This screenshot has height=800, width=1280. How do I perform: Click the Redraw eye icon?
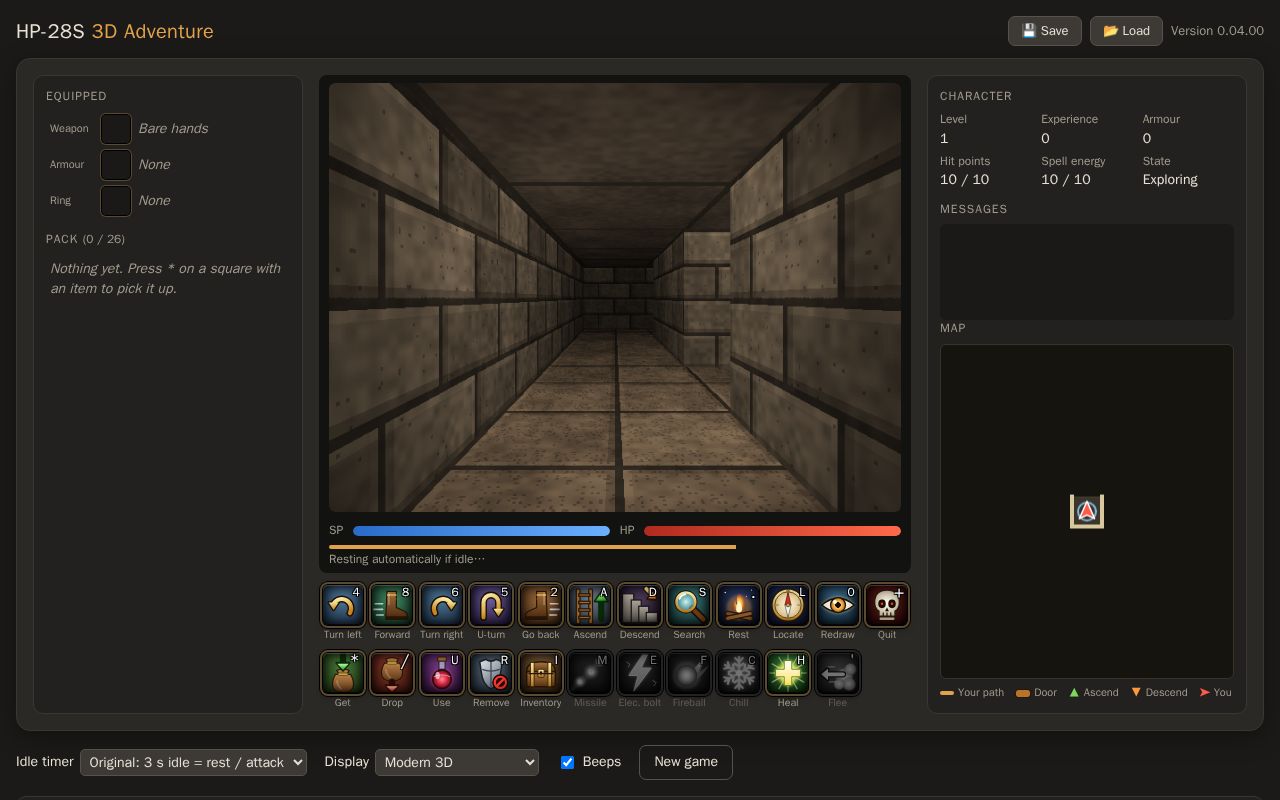point(837,605)
